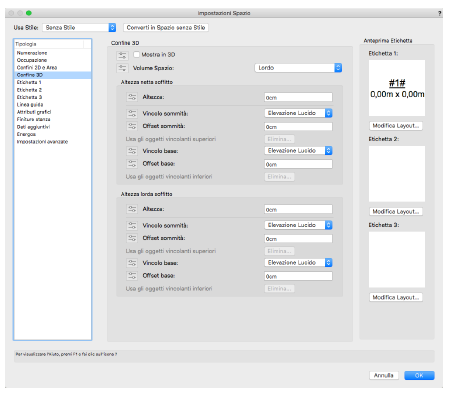Select Linea guida in the list
Screen dimensions: 450x394
52,105
